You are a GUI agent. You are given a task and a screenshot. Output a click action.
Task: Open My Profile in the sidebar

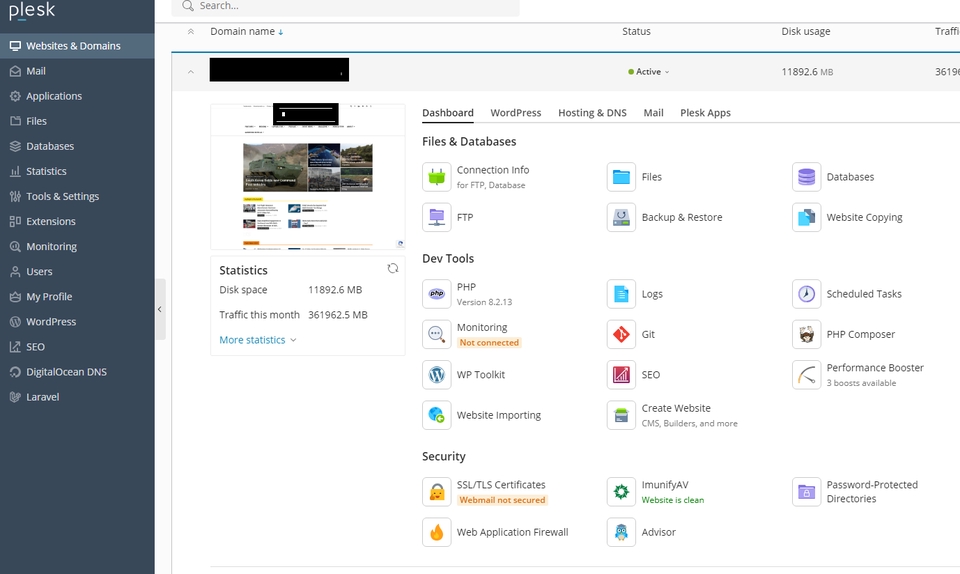[x=77, y=297]
